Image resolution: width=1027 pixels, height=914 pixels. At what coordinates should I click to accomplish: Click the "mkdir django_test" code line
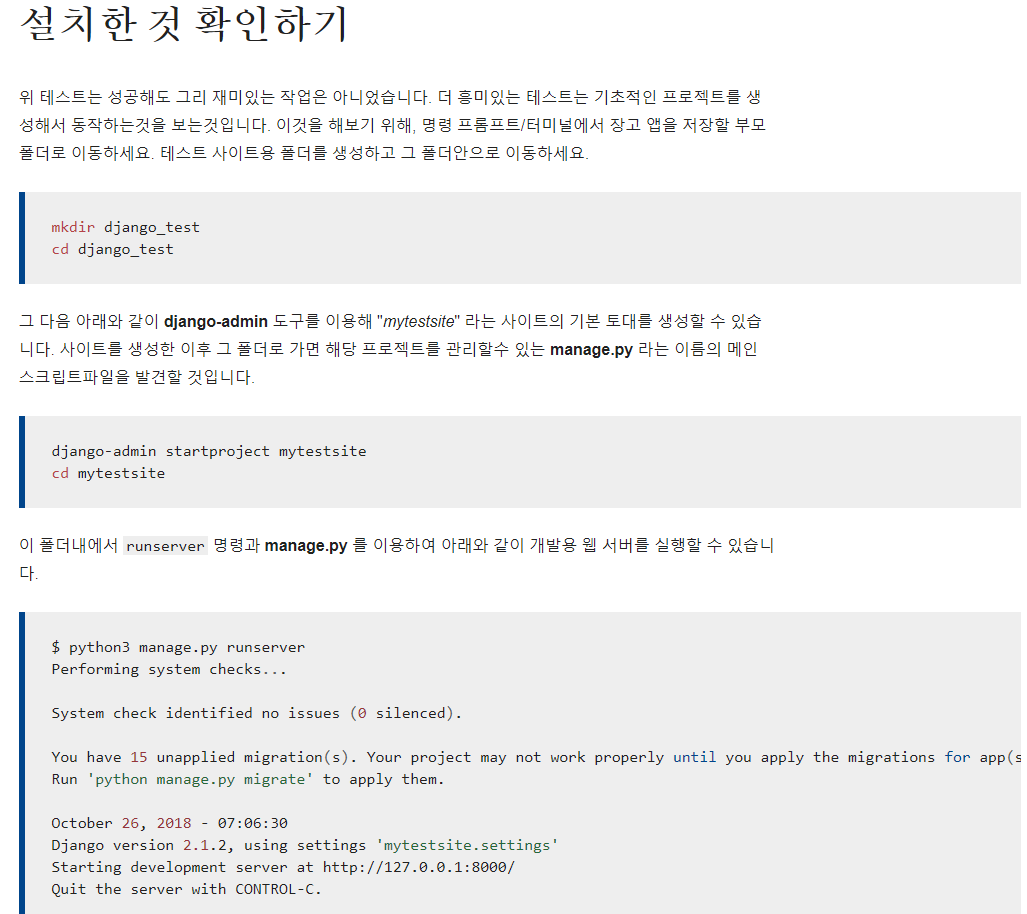[x=125, y=227]
